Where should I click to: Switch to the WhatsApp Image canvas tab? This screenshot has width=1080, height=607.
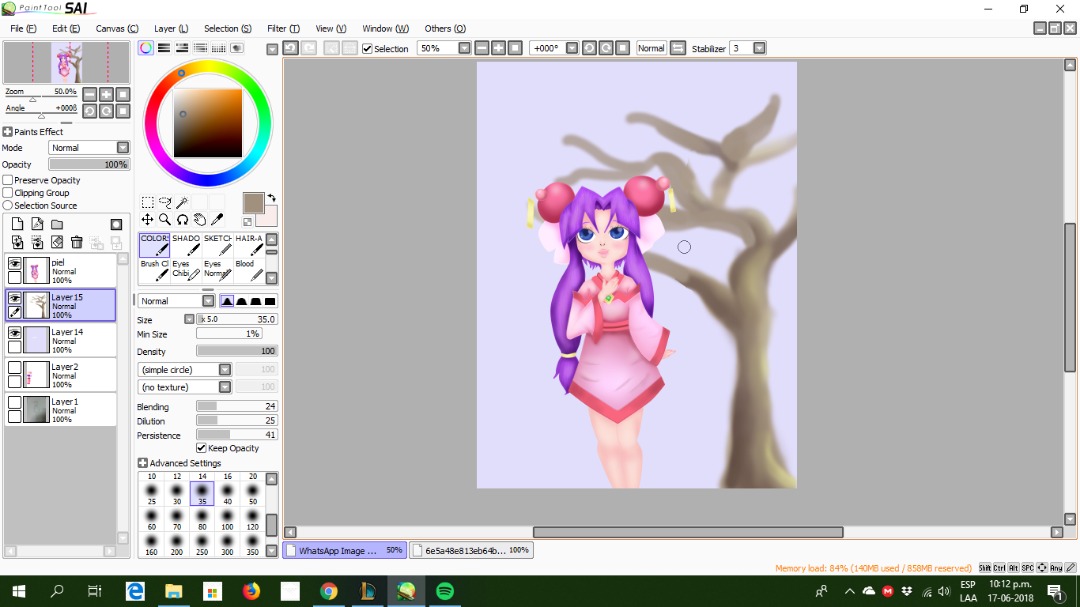point(344,551)
